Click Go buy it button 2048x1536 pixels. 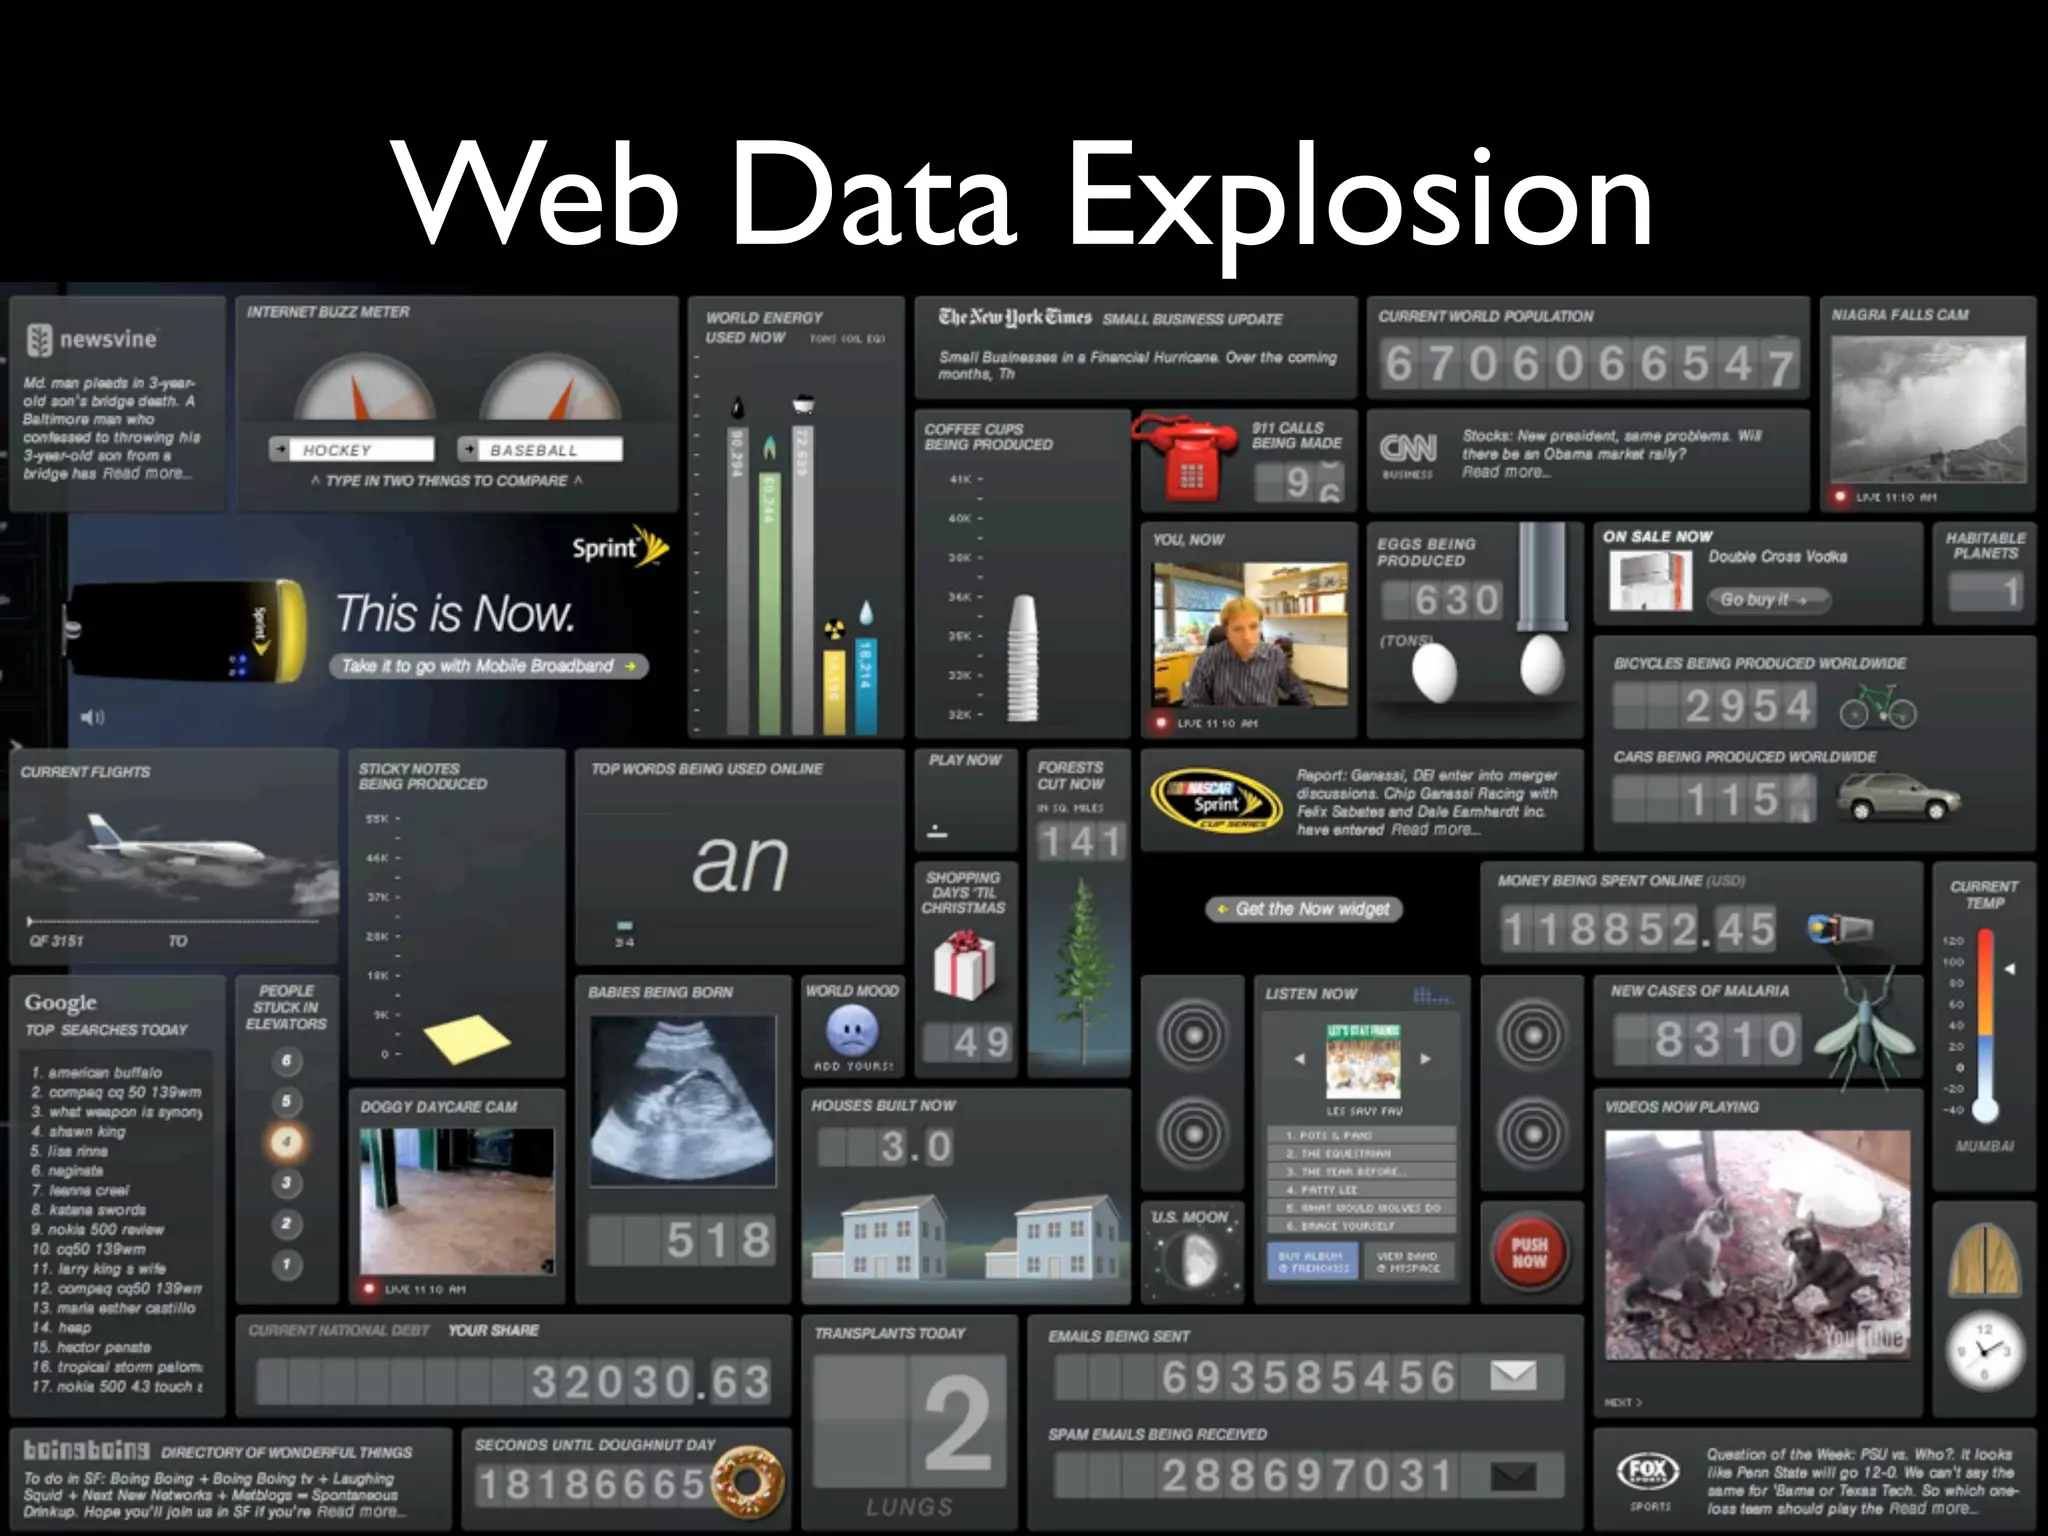1768,600
